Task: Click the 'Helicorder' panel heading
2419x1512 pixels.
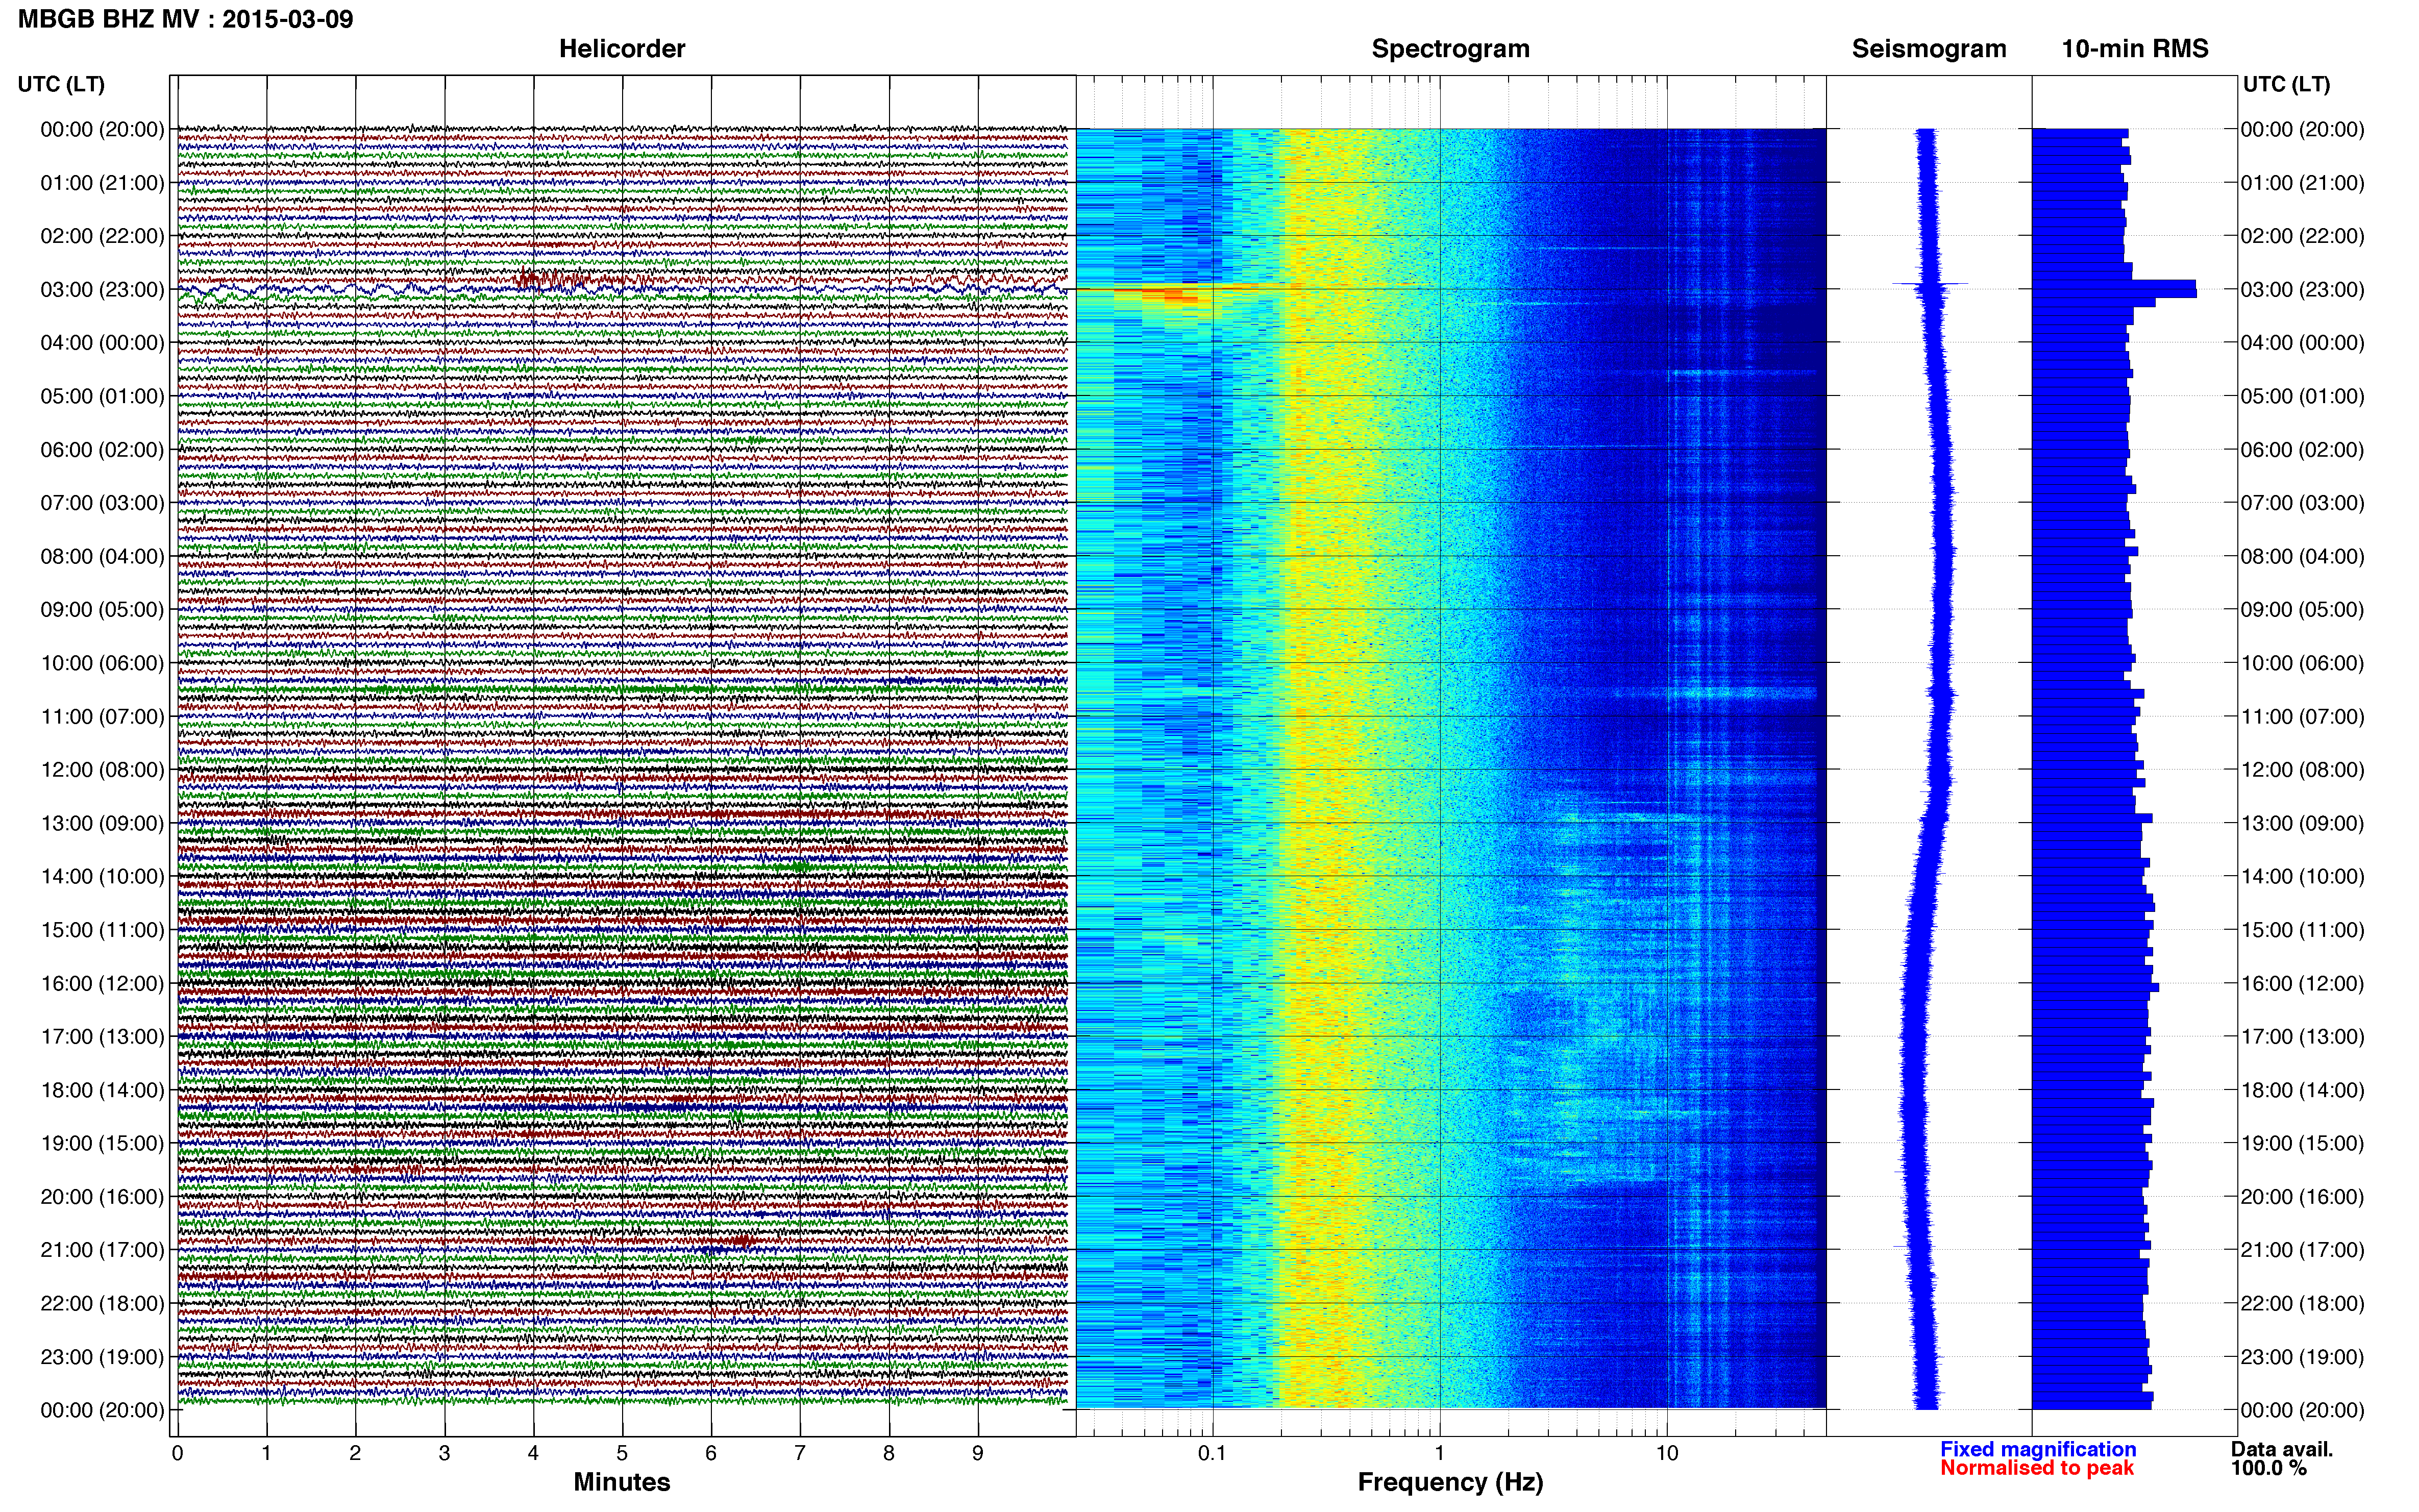Action: pos(622,49)
